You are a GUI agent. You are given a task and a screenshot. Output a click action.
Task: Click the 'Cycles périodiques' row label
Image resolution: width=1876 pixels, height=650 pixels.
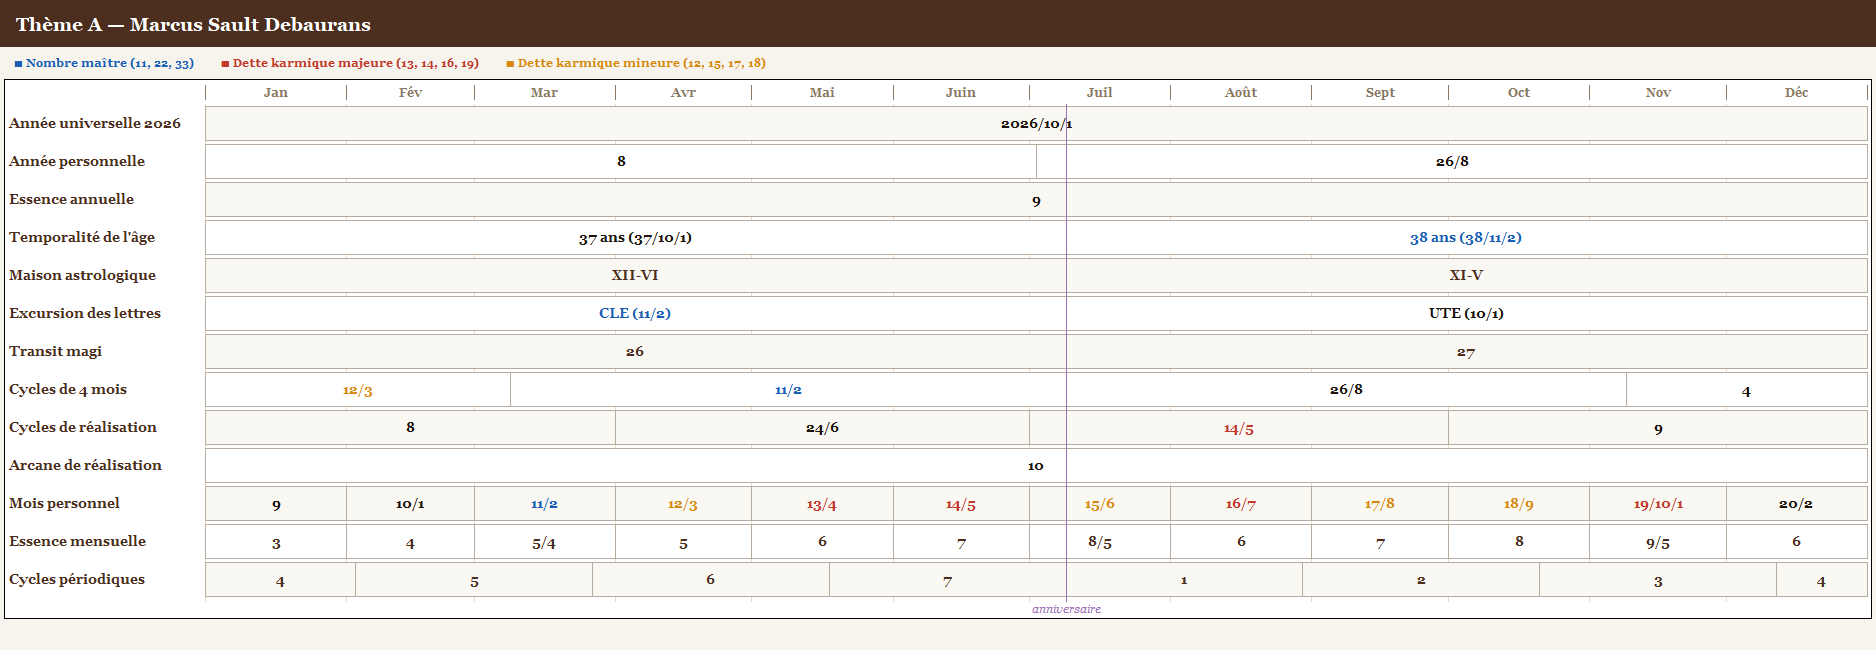pyautogui.click(x=77, y=579)
